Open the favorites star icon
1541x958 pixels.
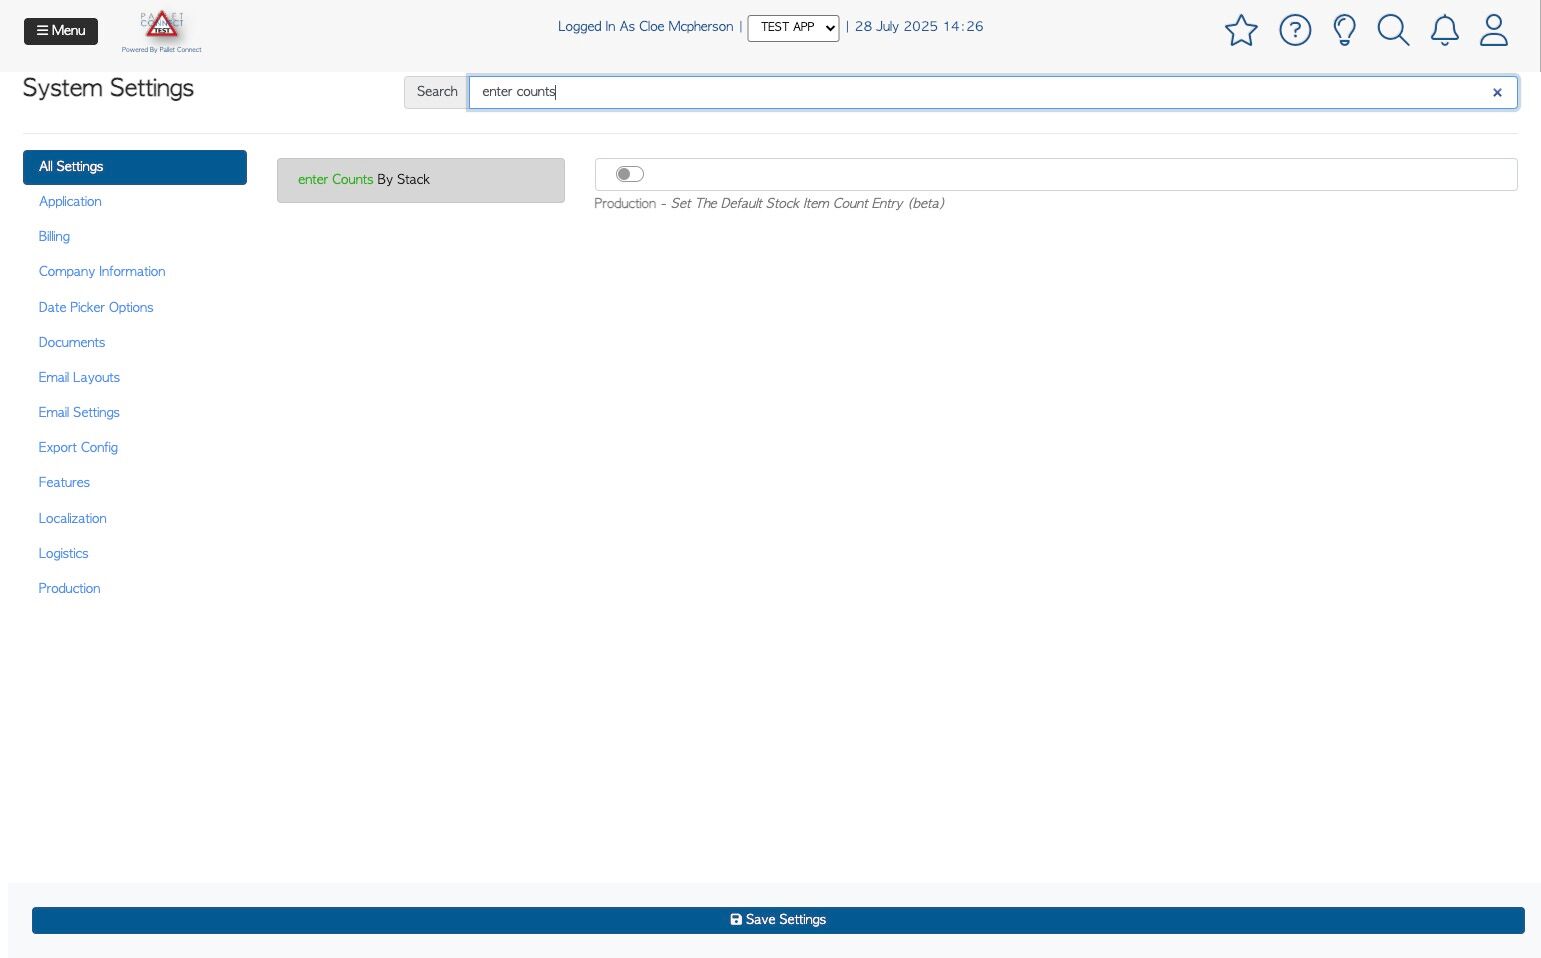click(1241, 30)
